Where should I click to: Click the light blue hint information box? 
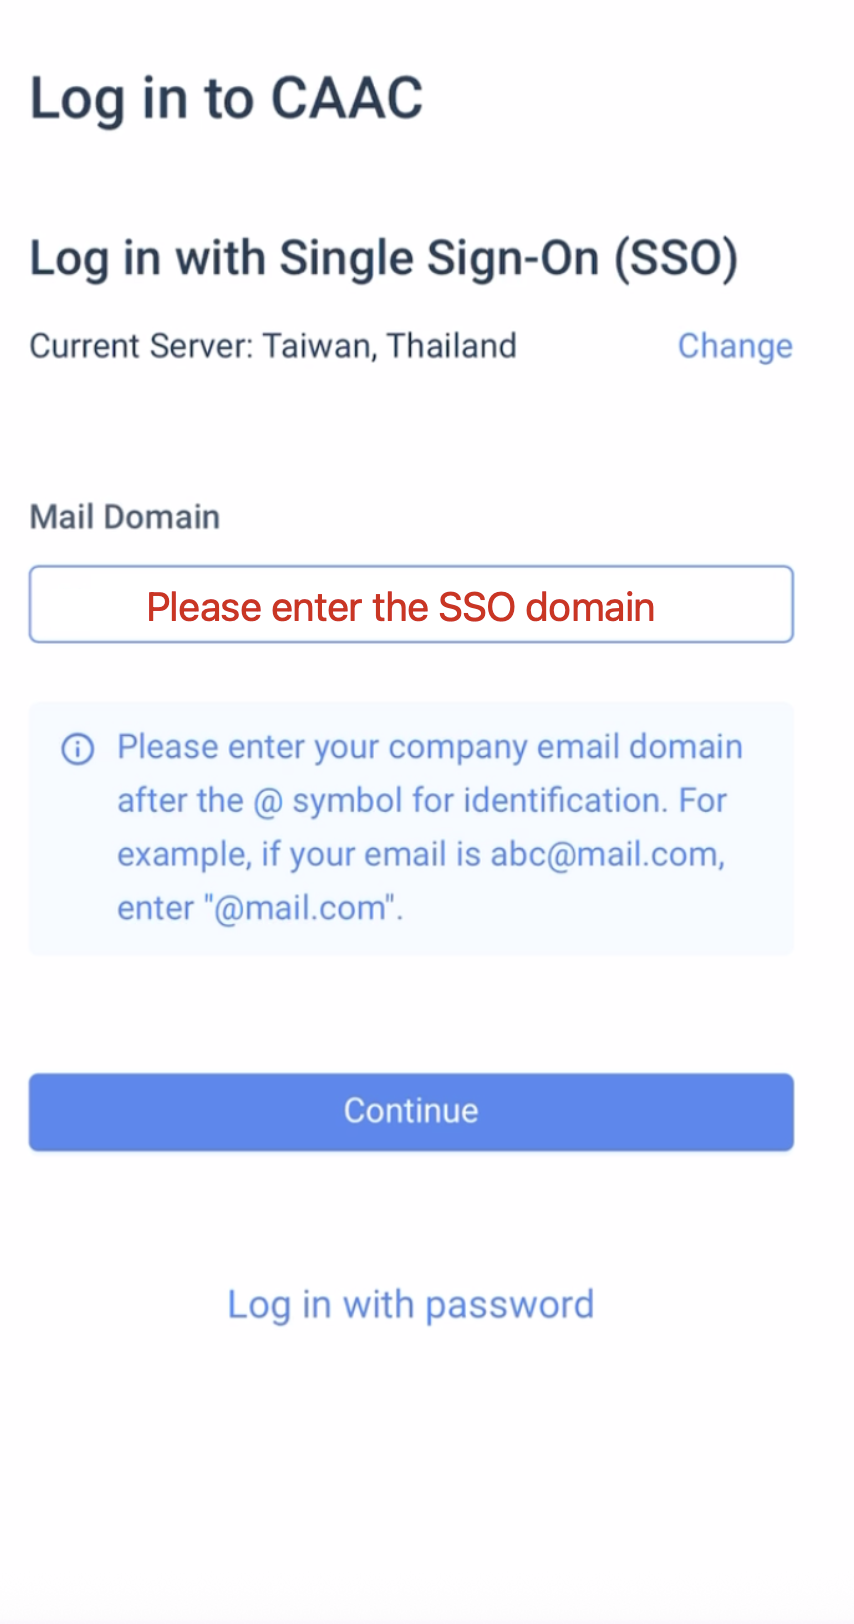(x=411, y=829)
